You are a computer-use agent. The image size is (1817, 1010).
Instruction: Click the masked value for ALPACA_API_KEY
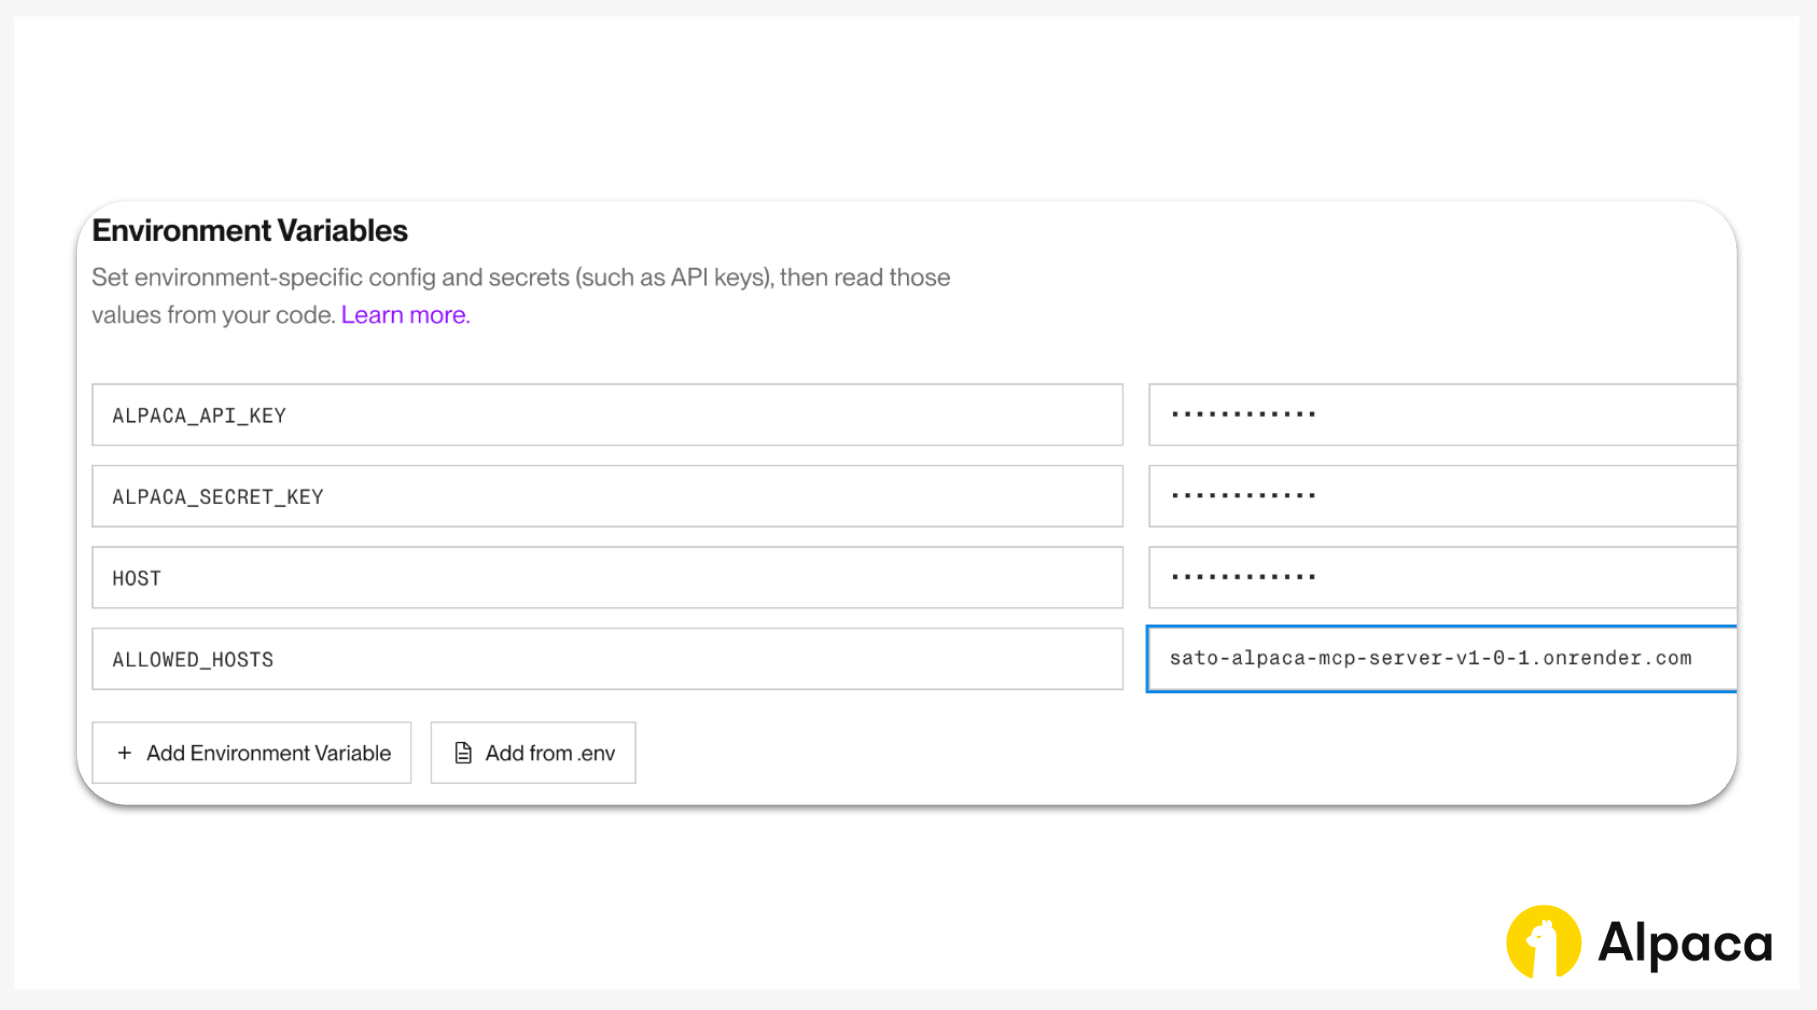point(1440,415)
